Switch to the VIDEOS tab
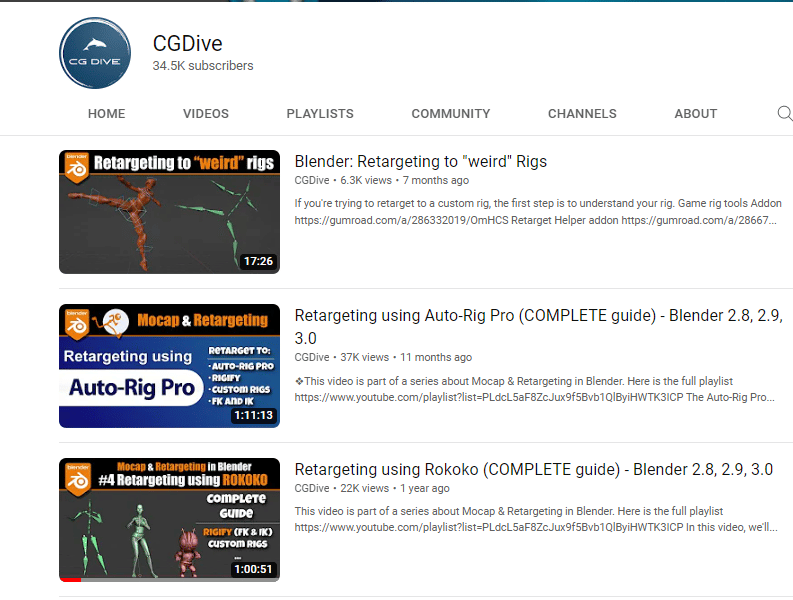 point(206,114)
